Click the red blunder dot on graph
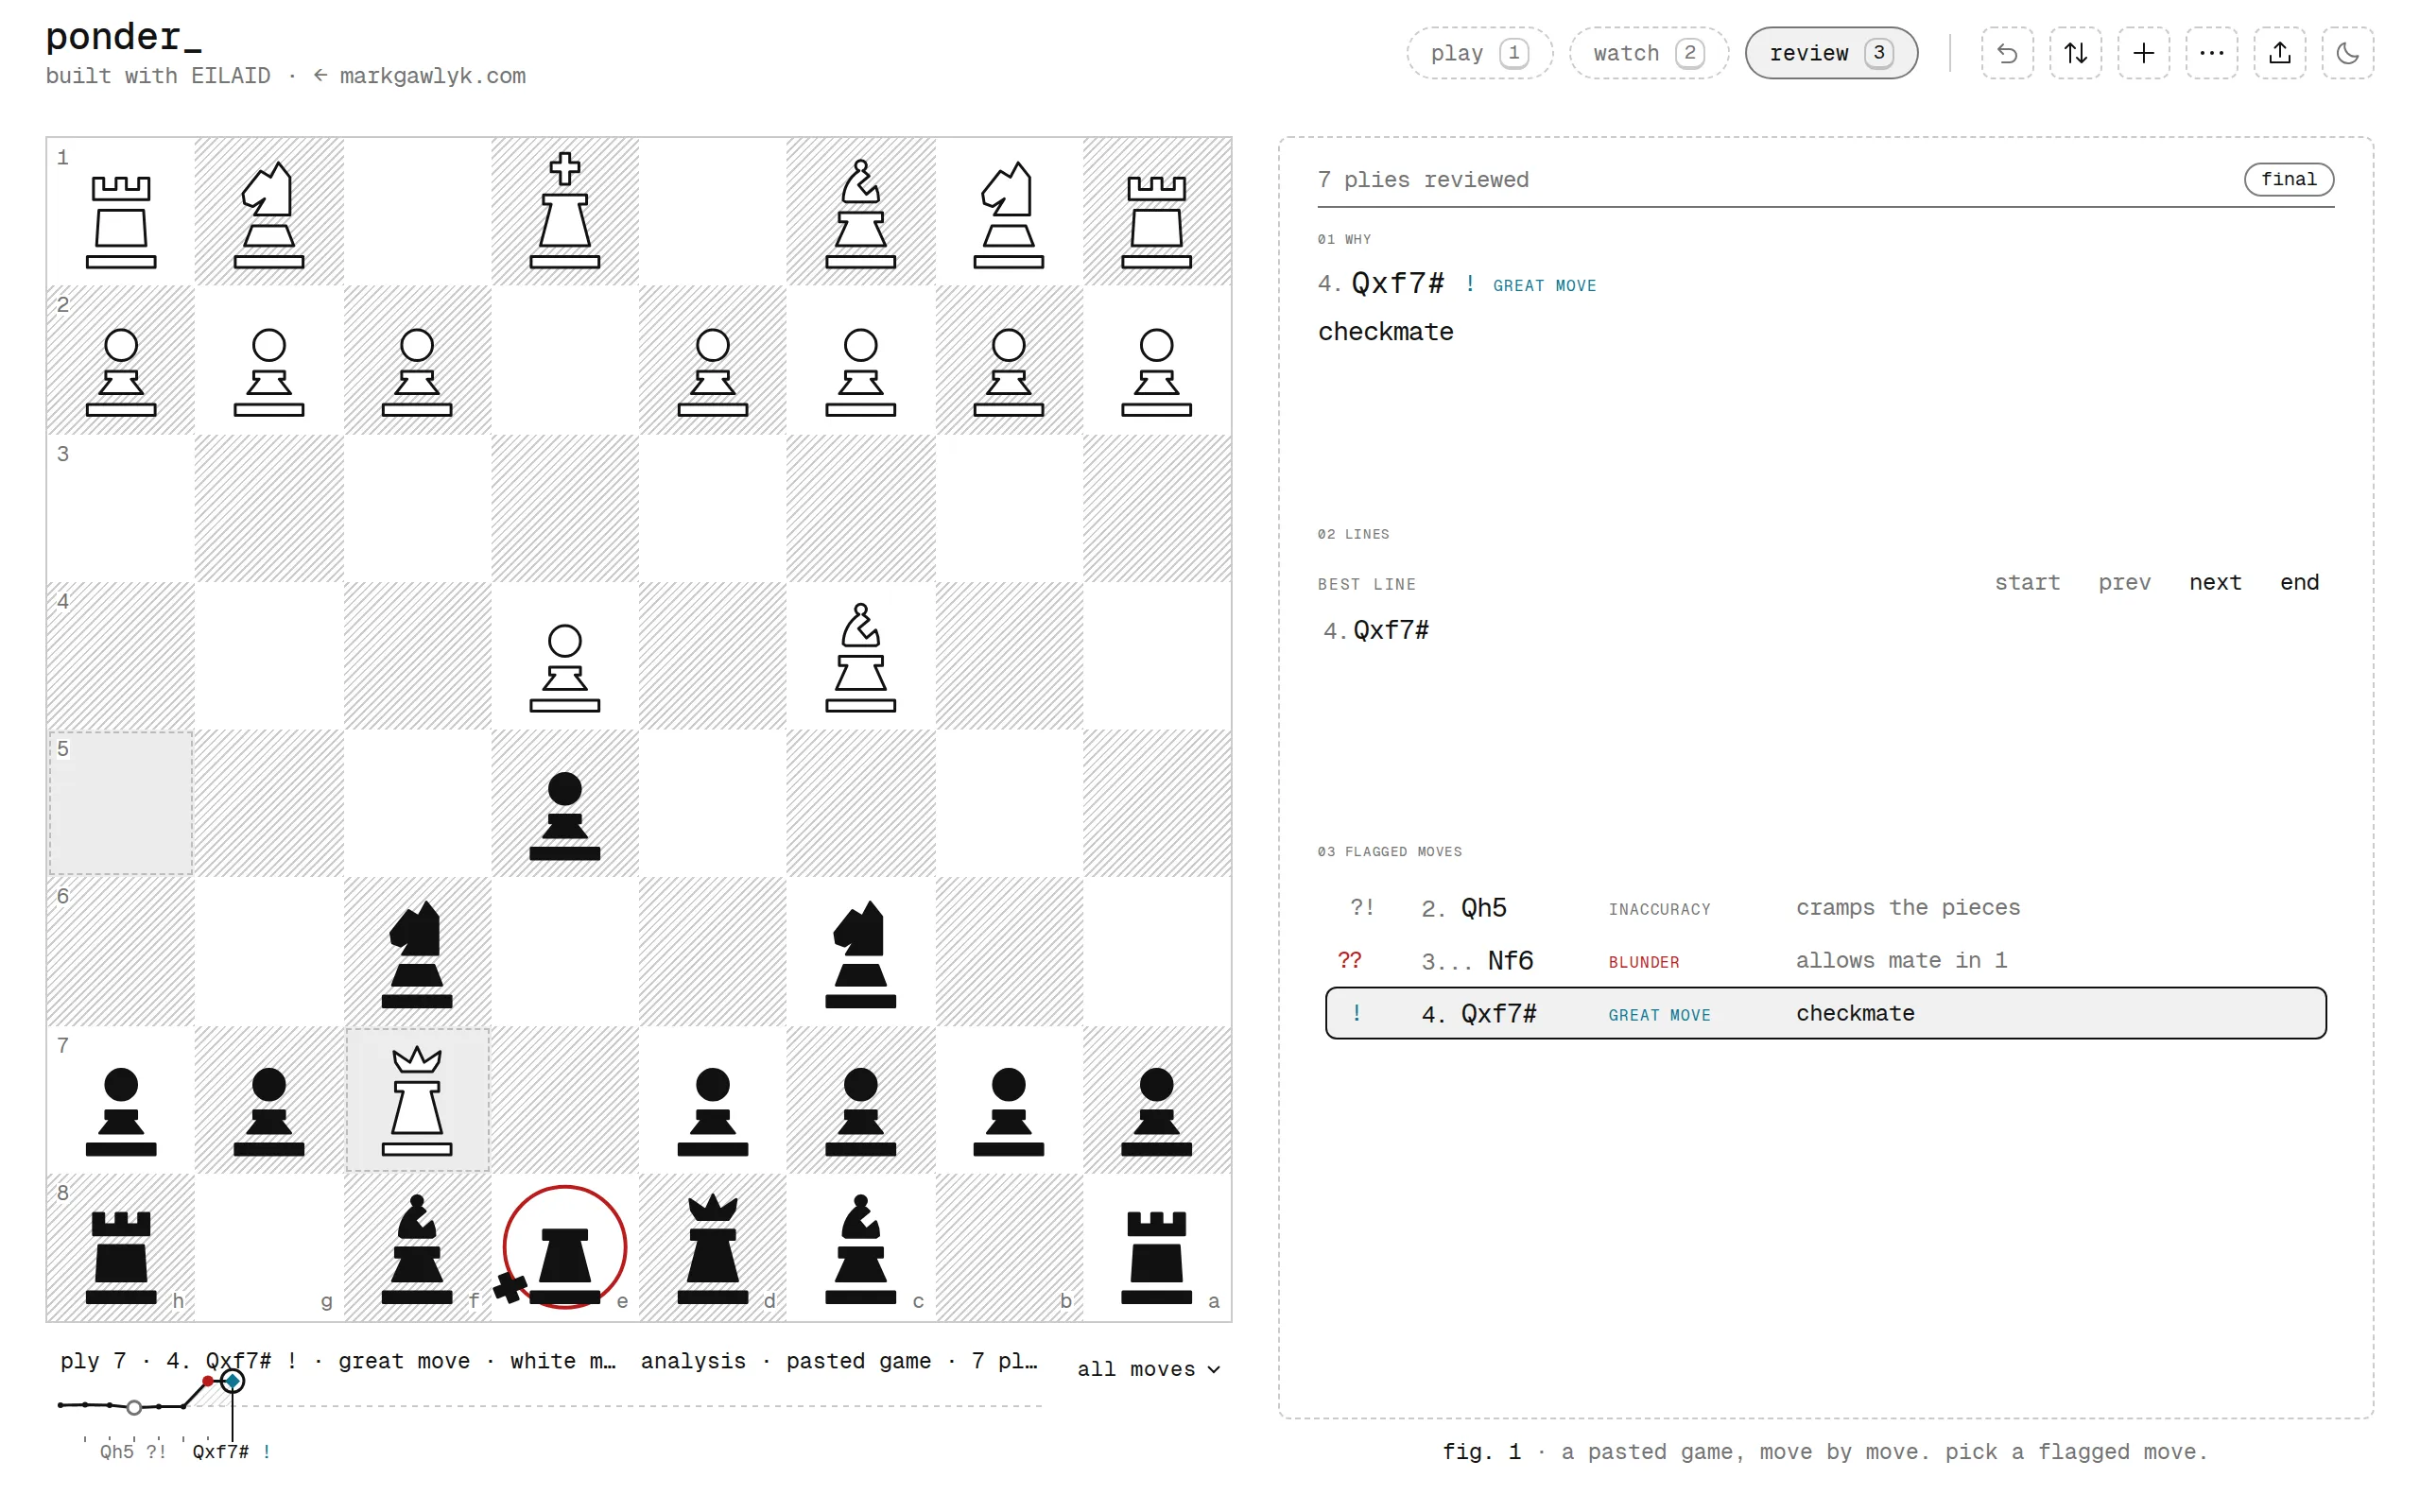Viewport: 2420px width, 1512px height. [208, 1381]
